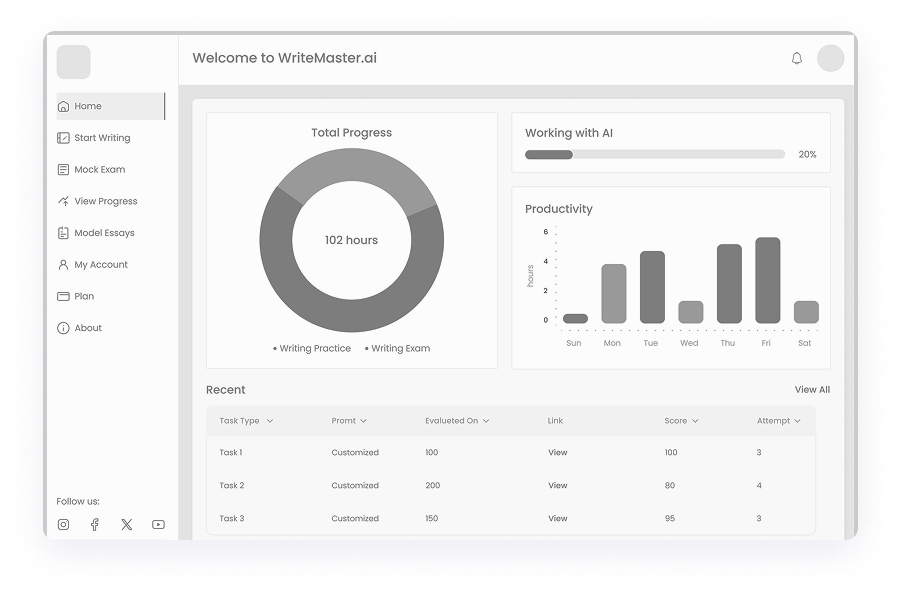Click the Mon productivity bar
This screenshot has height=595, width=901.
(x=614, y=294)
